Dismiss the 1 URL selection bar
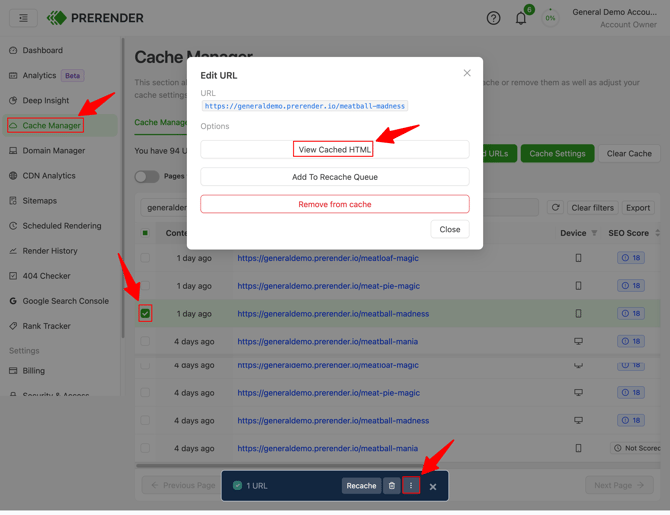 coord(433,487)
